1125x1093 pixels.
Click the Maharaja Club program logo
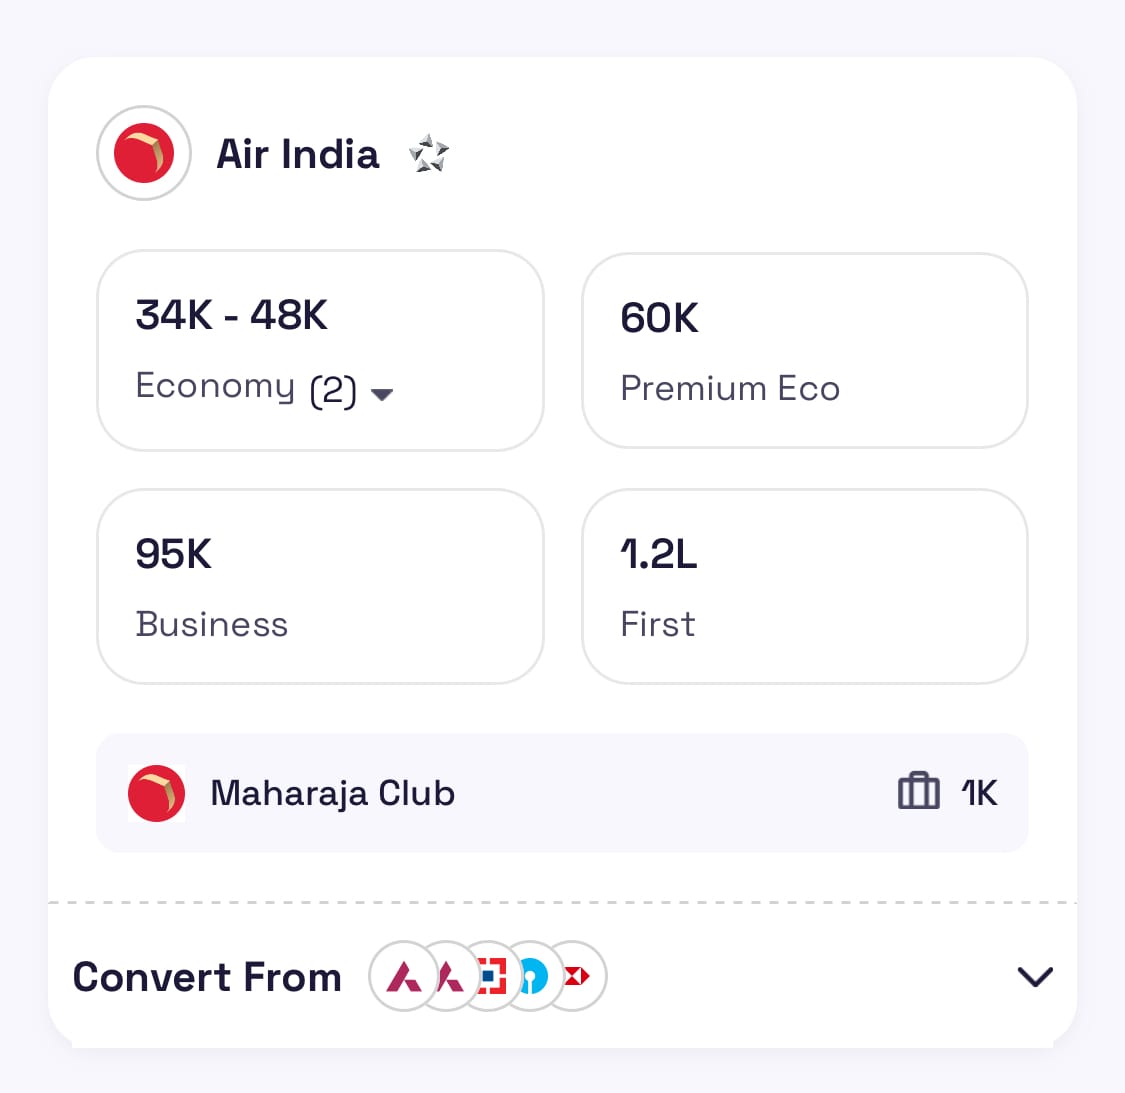157,793
